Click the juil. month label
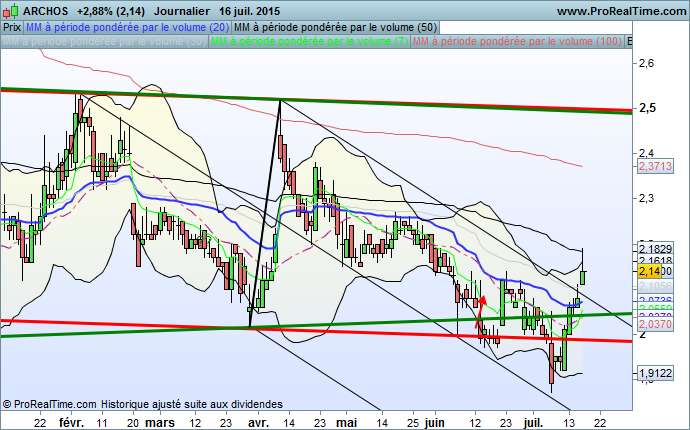The height and width of the screenshot is (430, 690). [534, 423]
